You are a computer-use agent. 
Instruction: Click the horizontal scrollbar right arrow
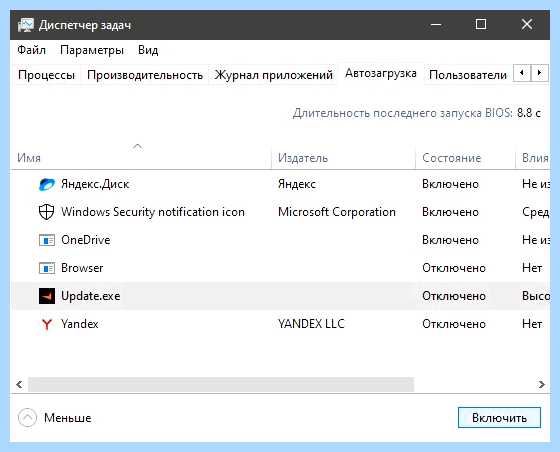click(x=541, y=385)
